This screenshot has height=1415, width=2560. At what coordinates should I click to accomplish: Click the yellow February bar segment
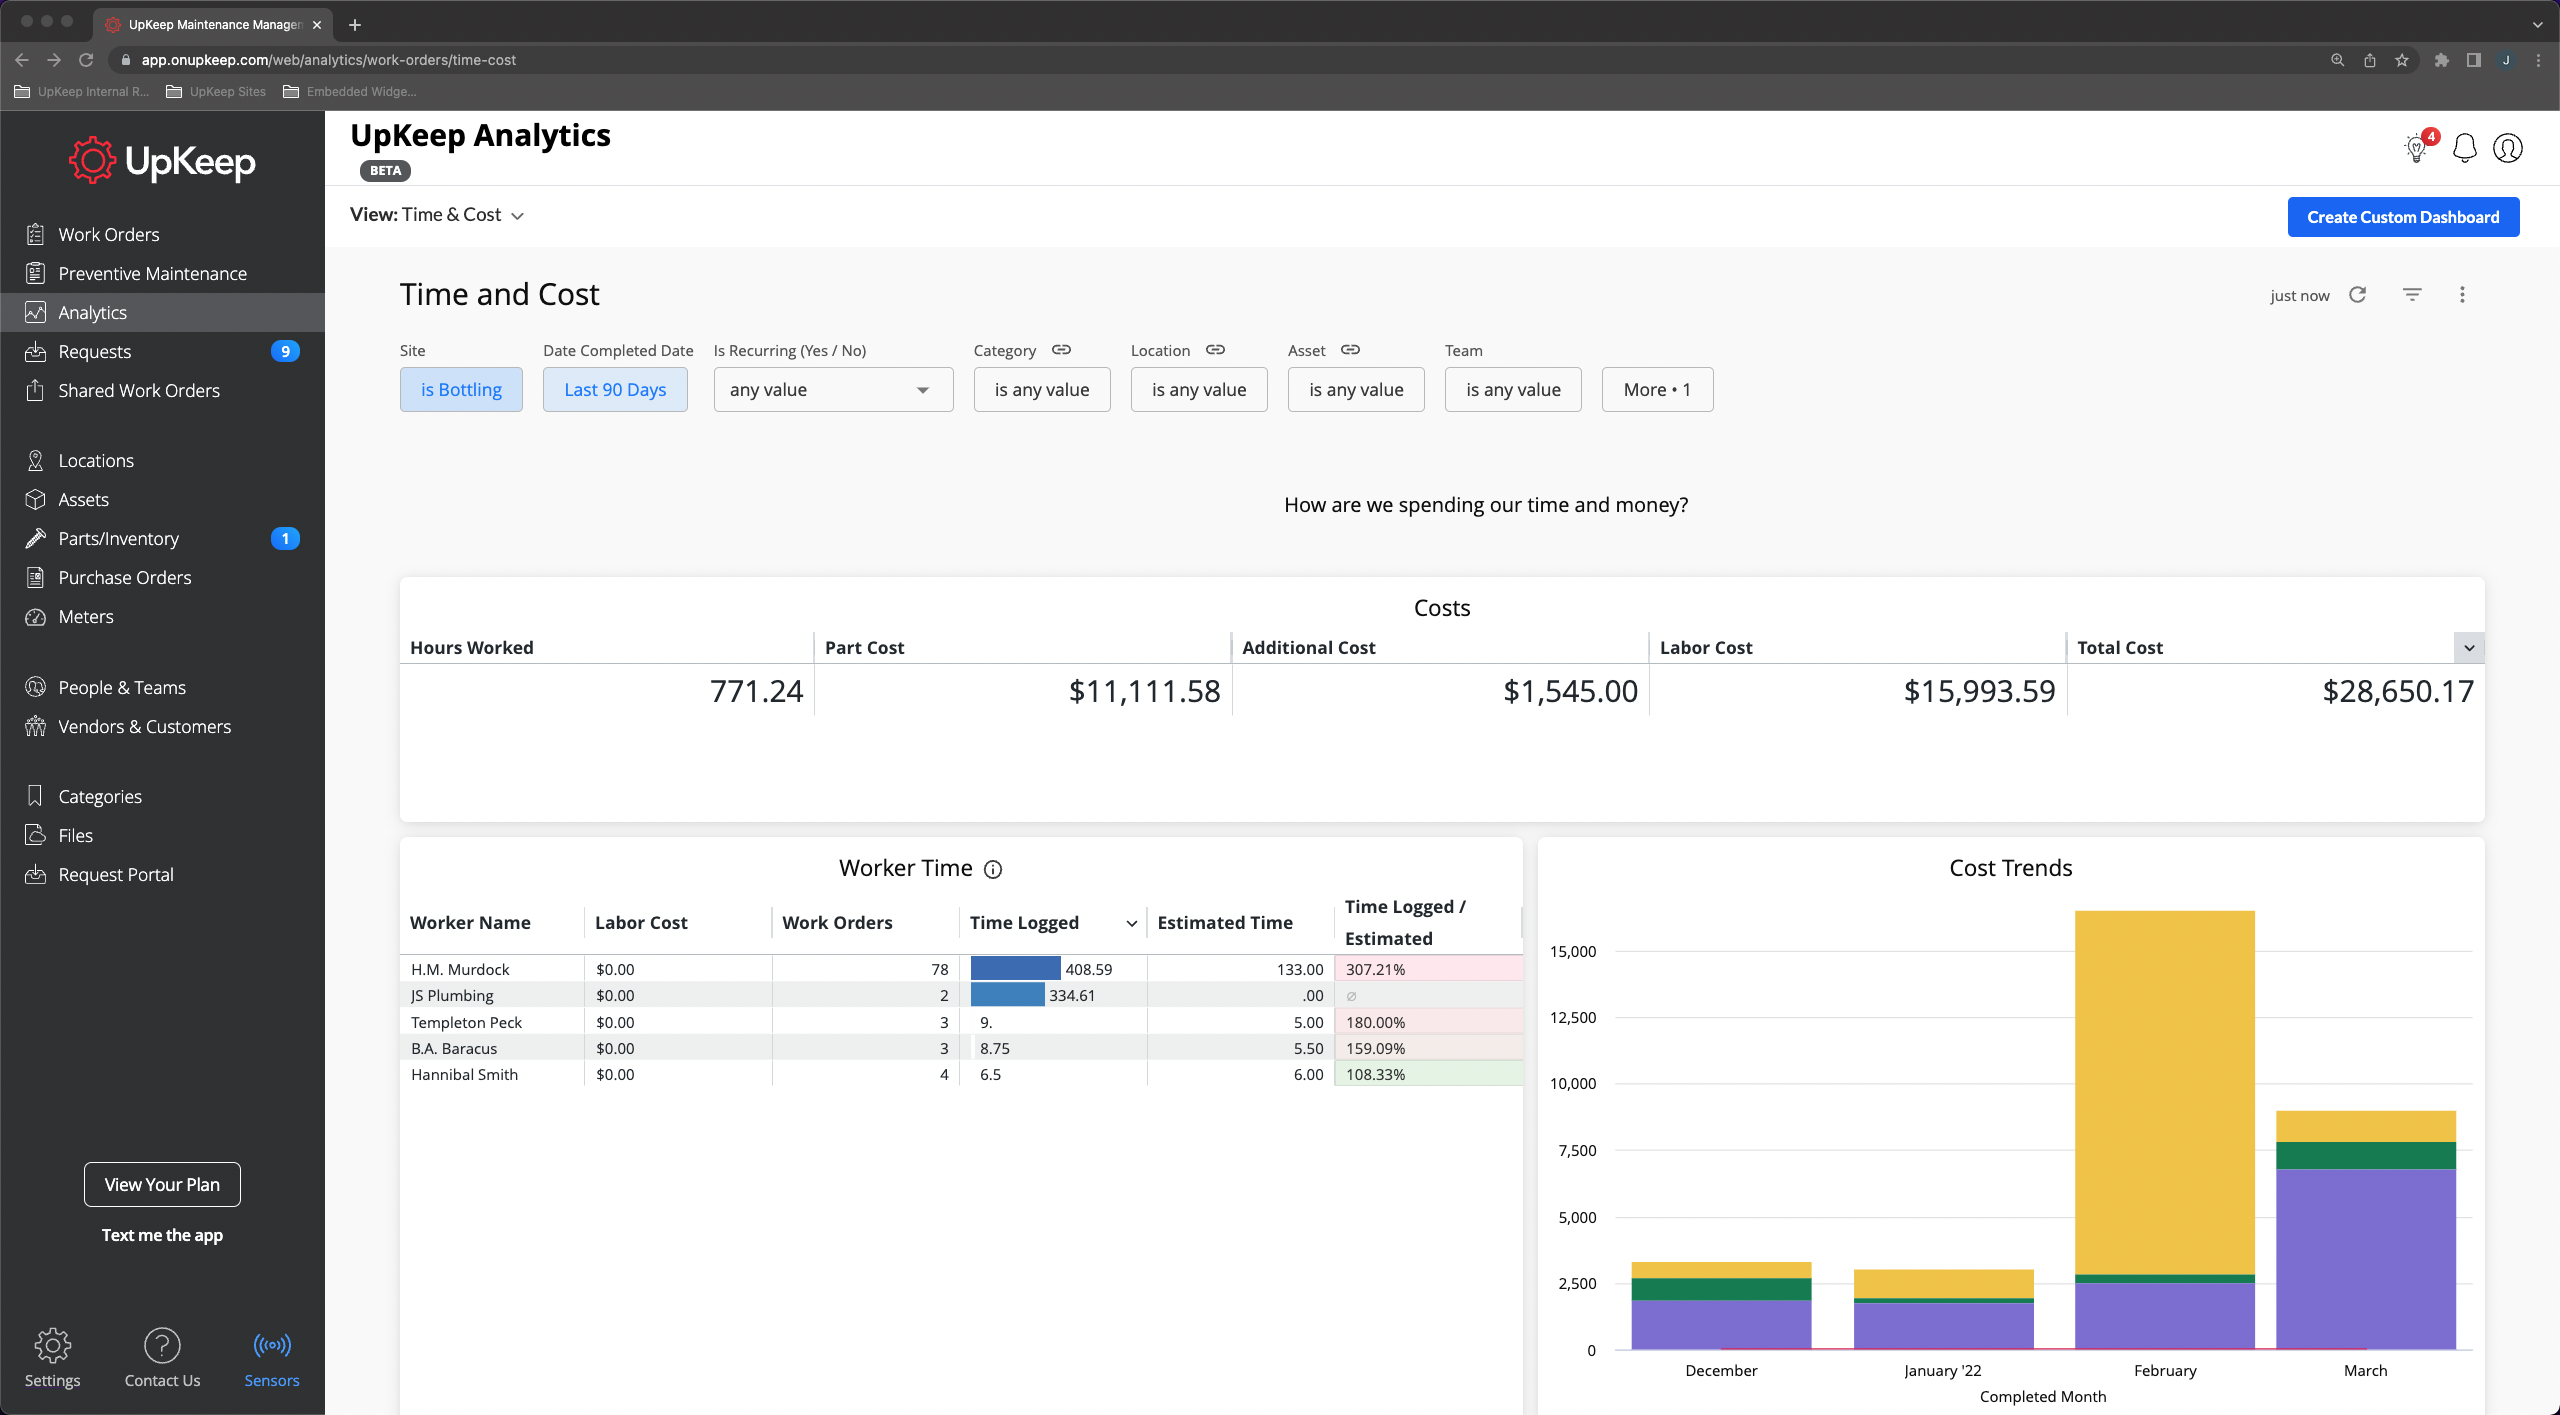[x=2164, y=1090]
